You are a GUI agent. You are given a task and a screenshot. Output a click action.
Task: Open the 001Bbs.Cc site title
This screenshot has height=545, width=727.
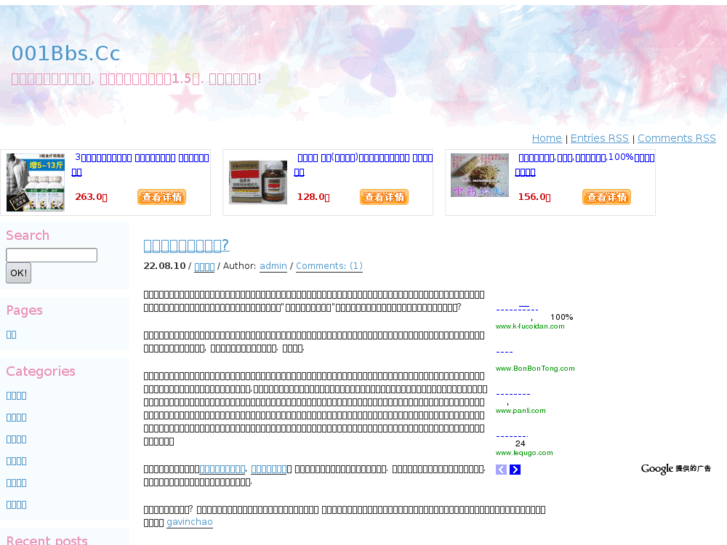(65, 53)
